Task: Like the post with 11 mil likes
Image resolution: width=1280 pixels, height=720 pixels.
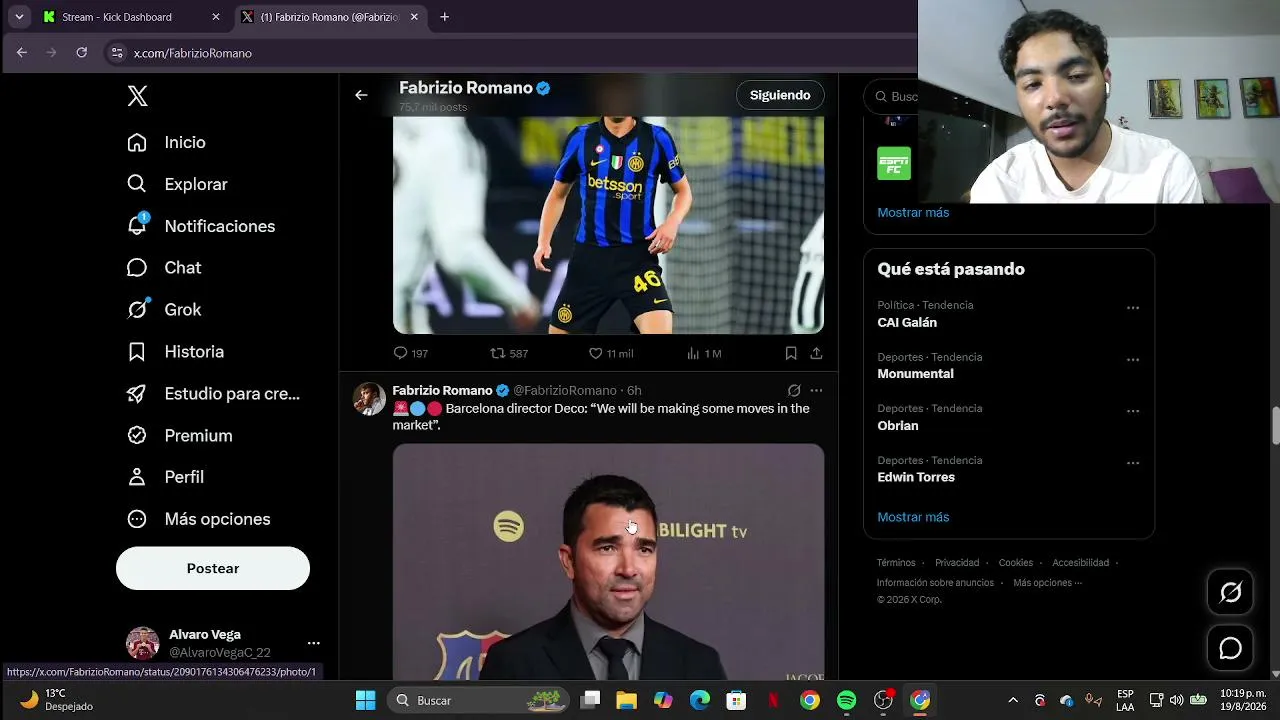Action: pyautogui.click(x=610, y=353)
